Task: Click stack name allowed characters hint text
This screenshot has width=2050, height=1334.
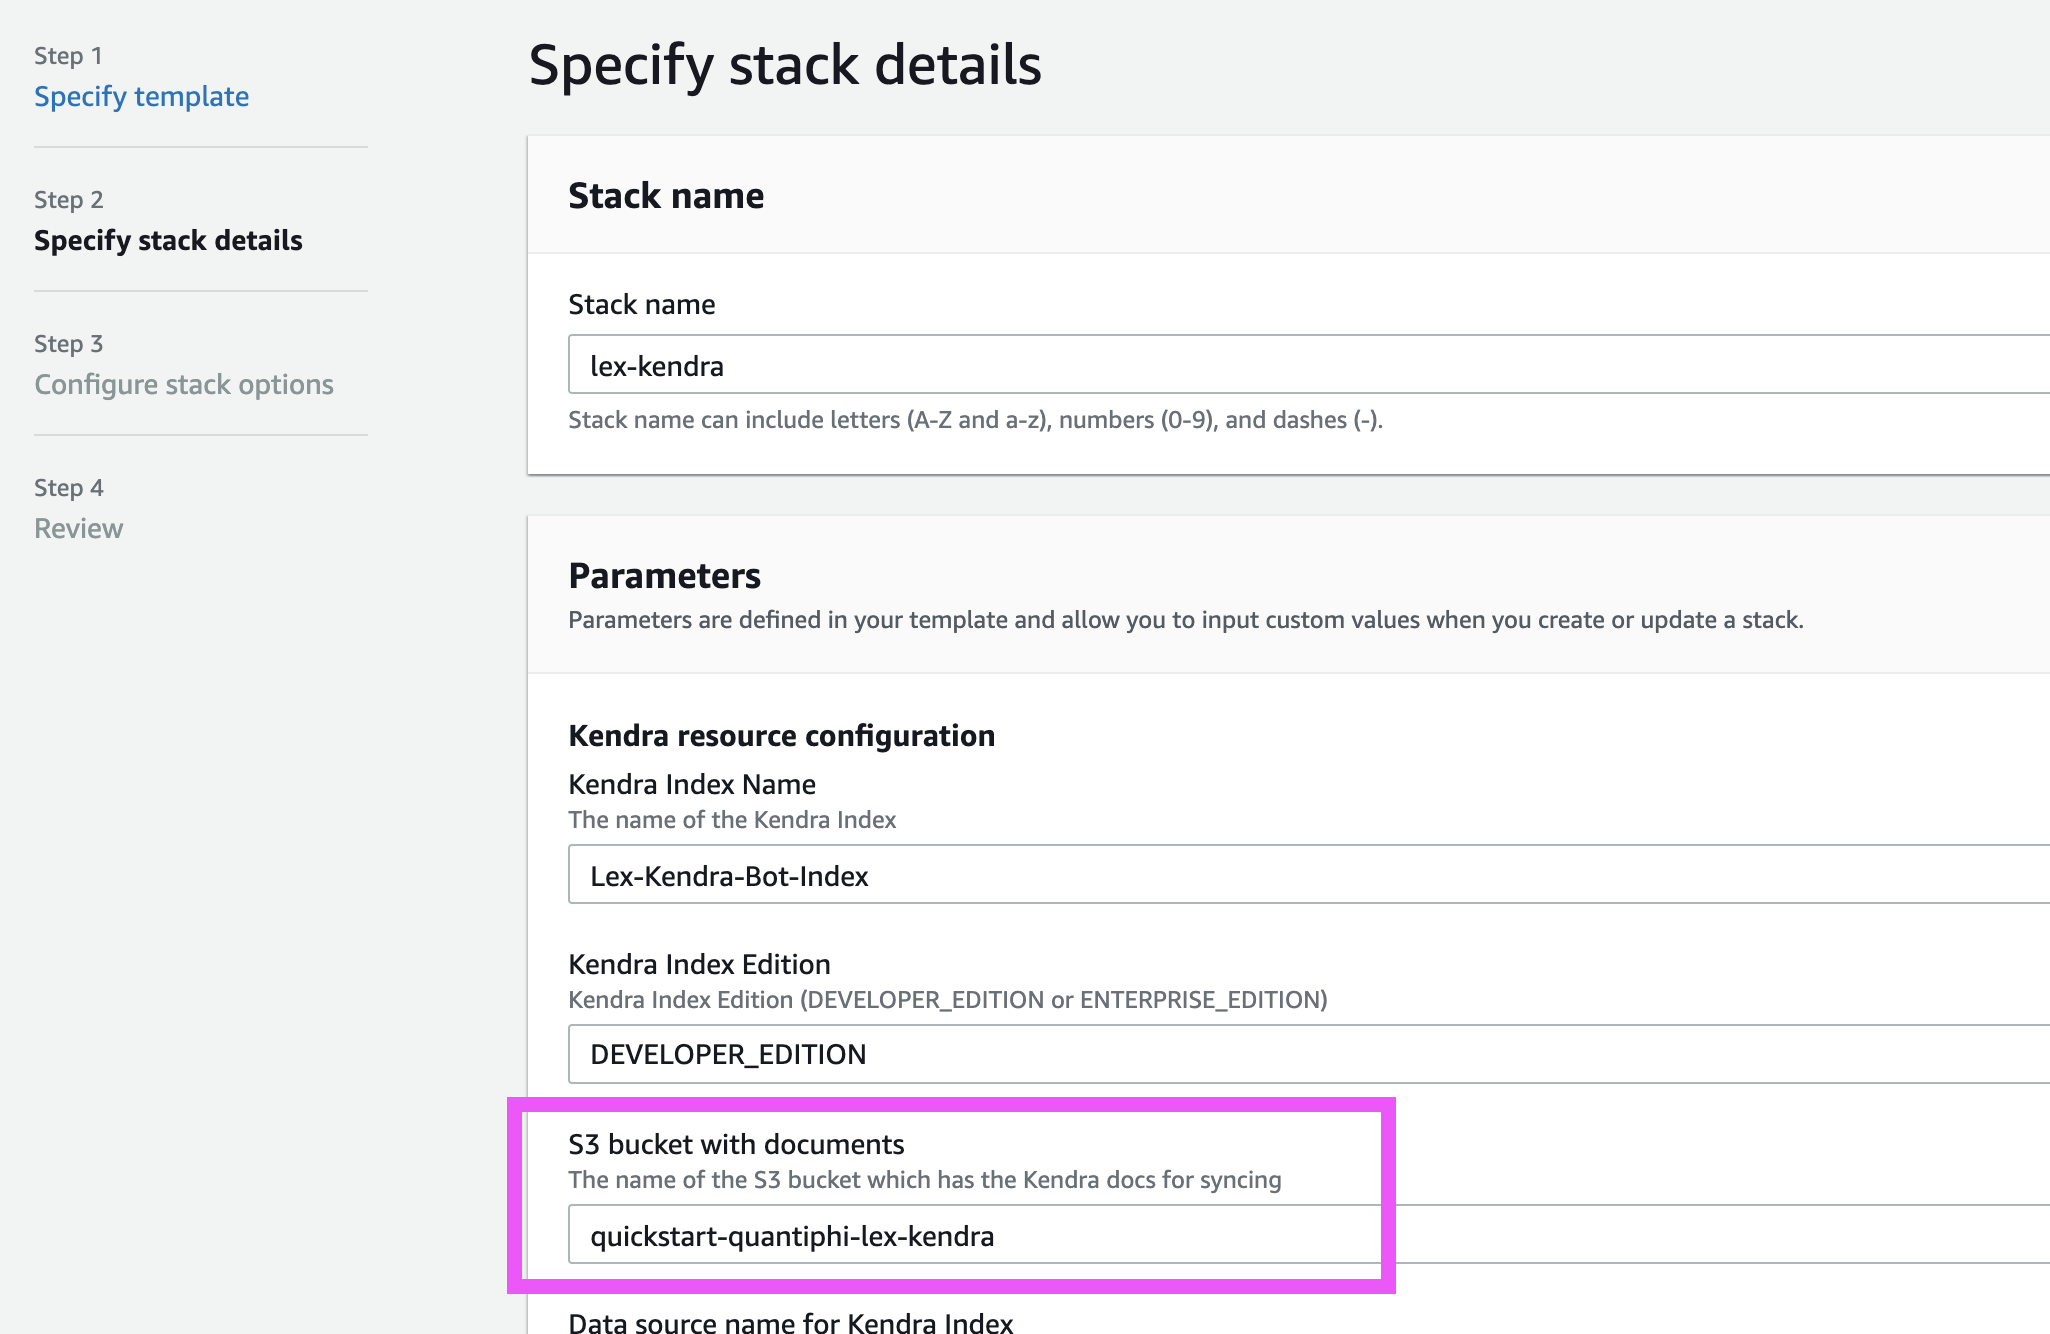Action: pyautogui.click(x=975, y=420)
